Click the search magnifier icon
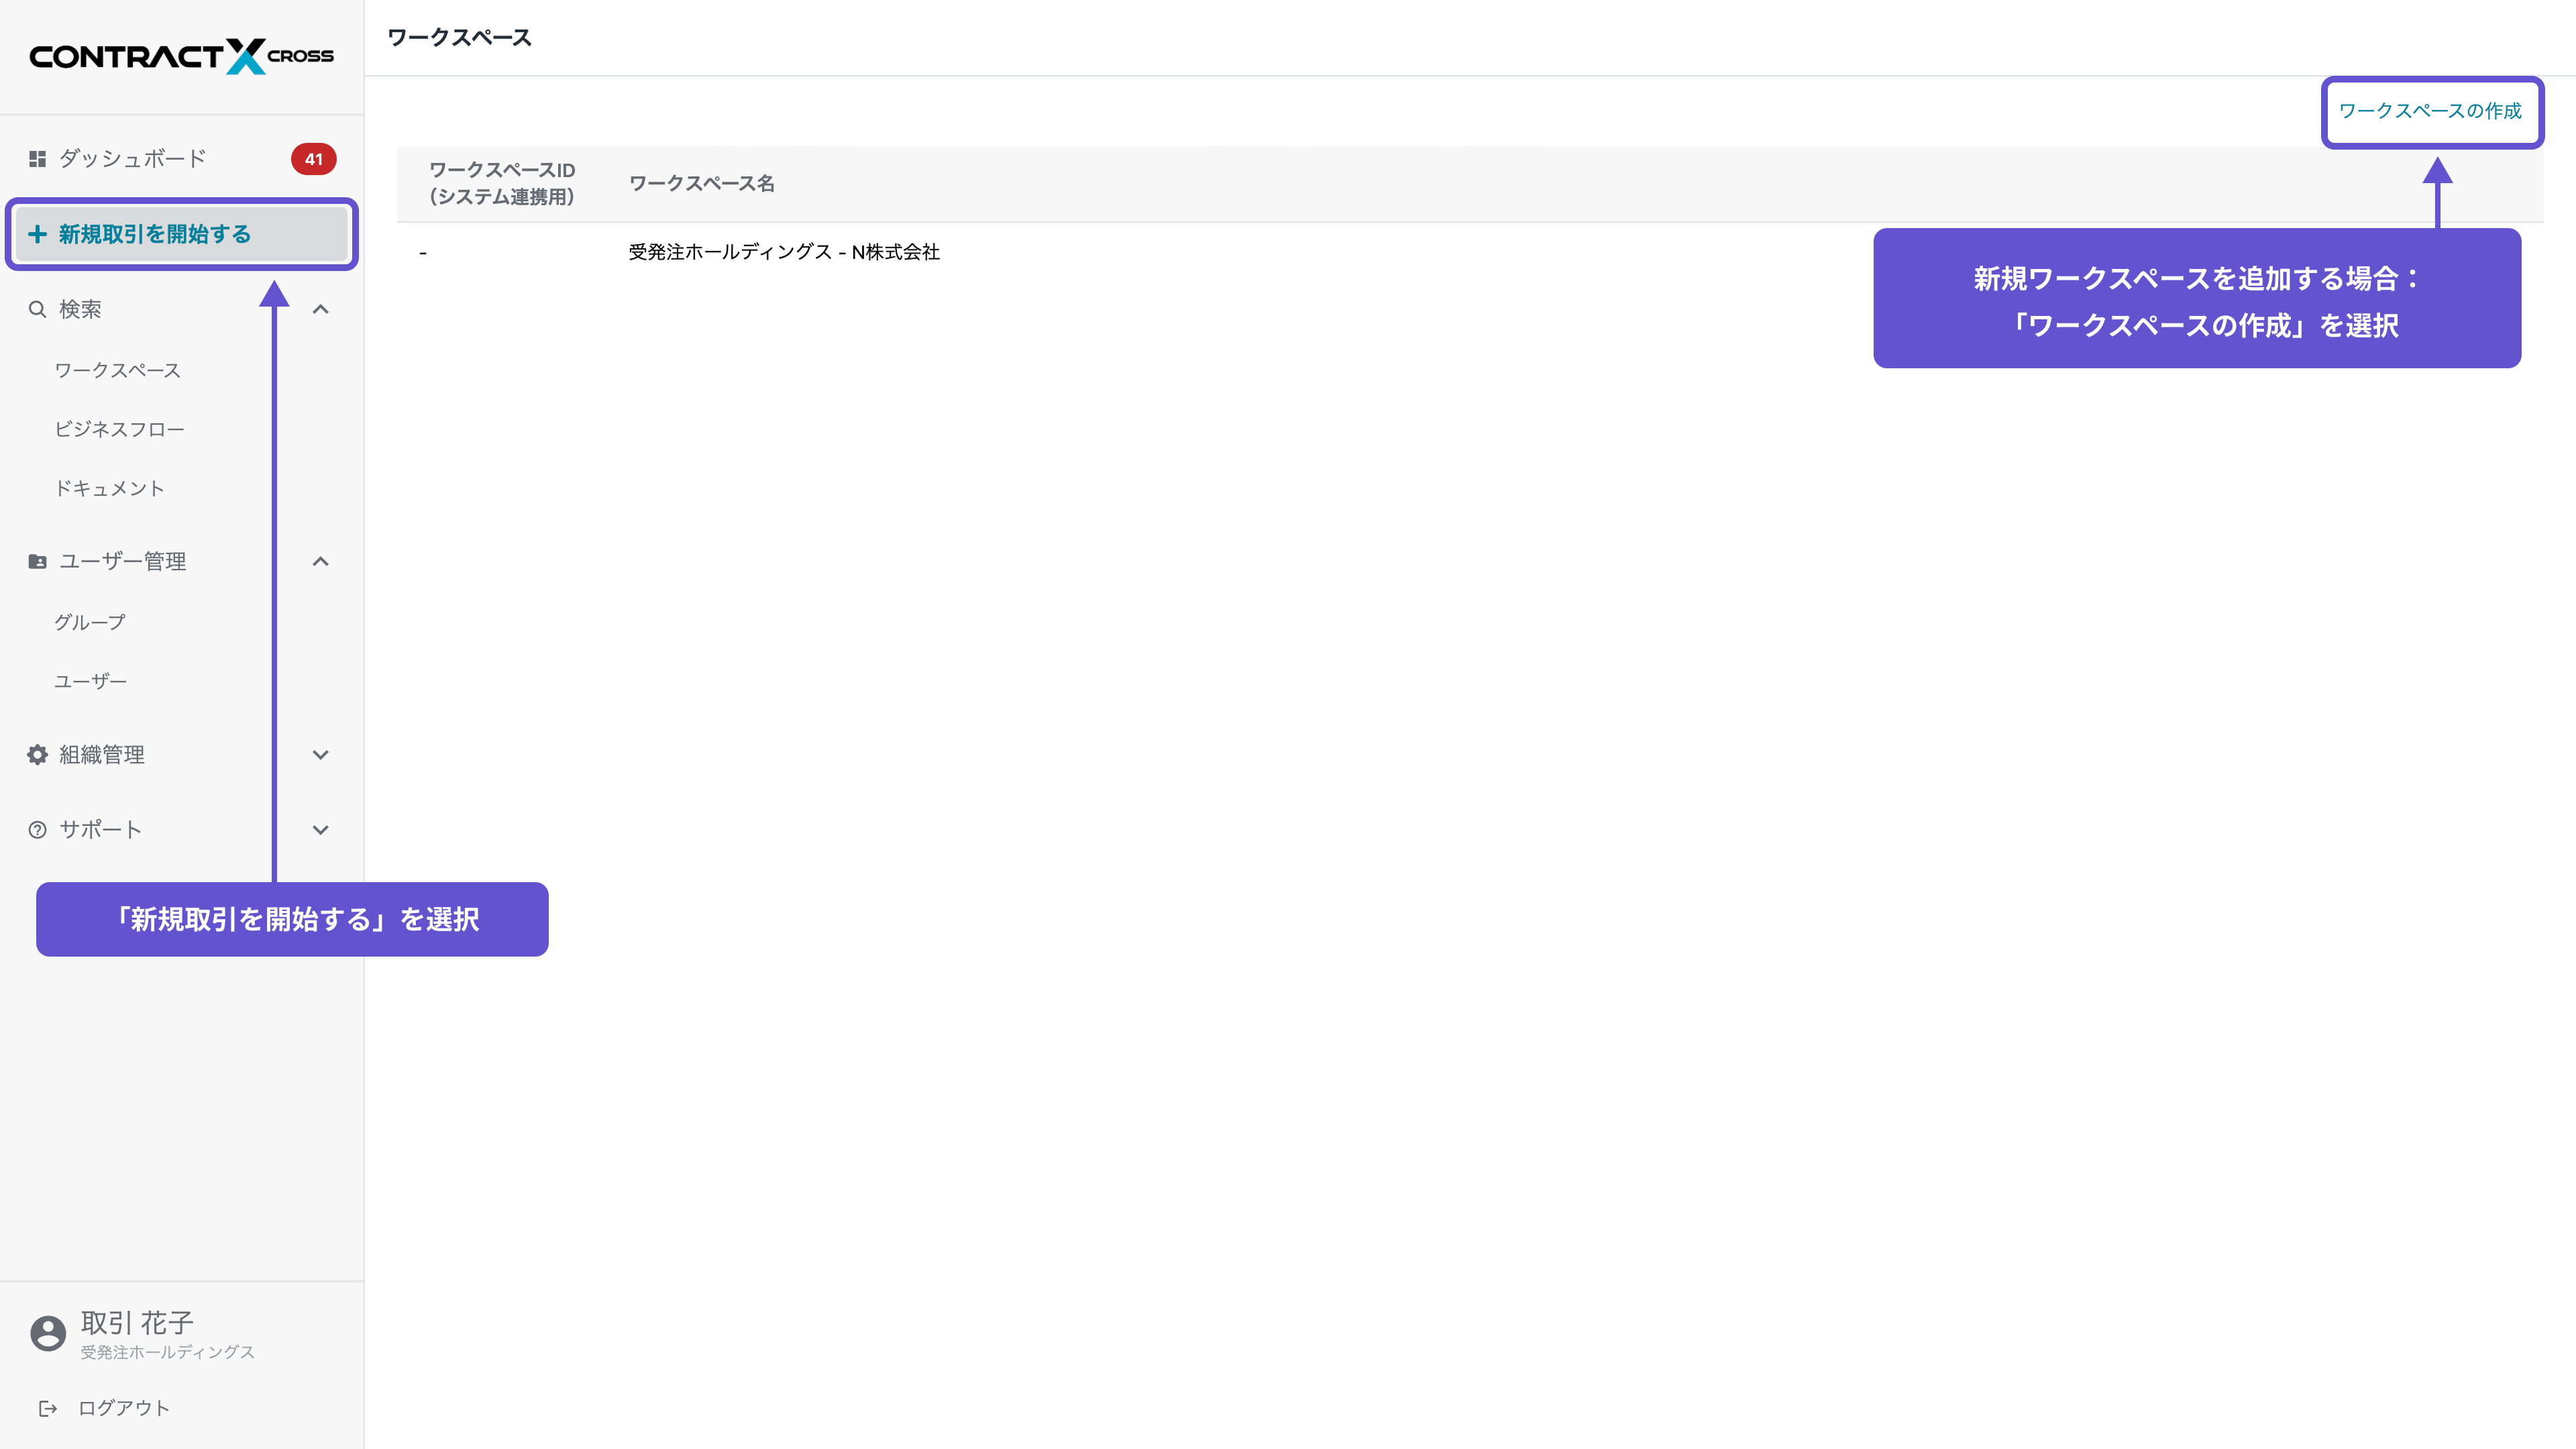The image size is (2576, 1449). tap(37, 309)
